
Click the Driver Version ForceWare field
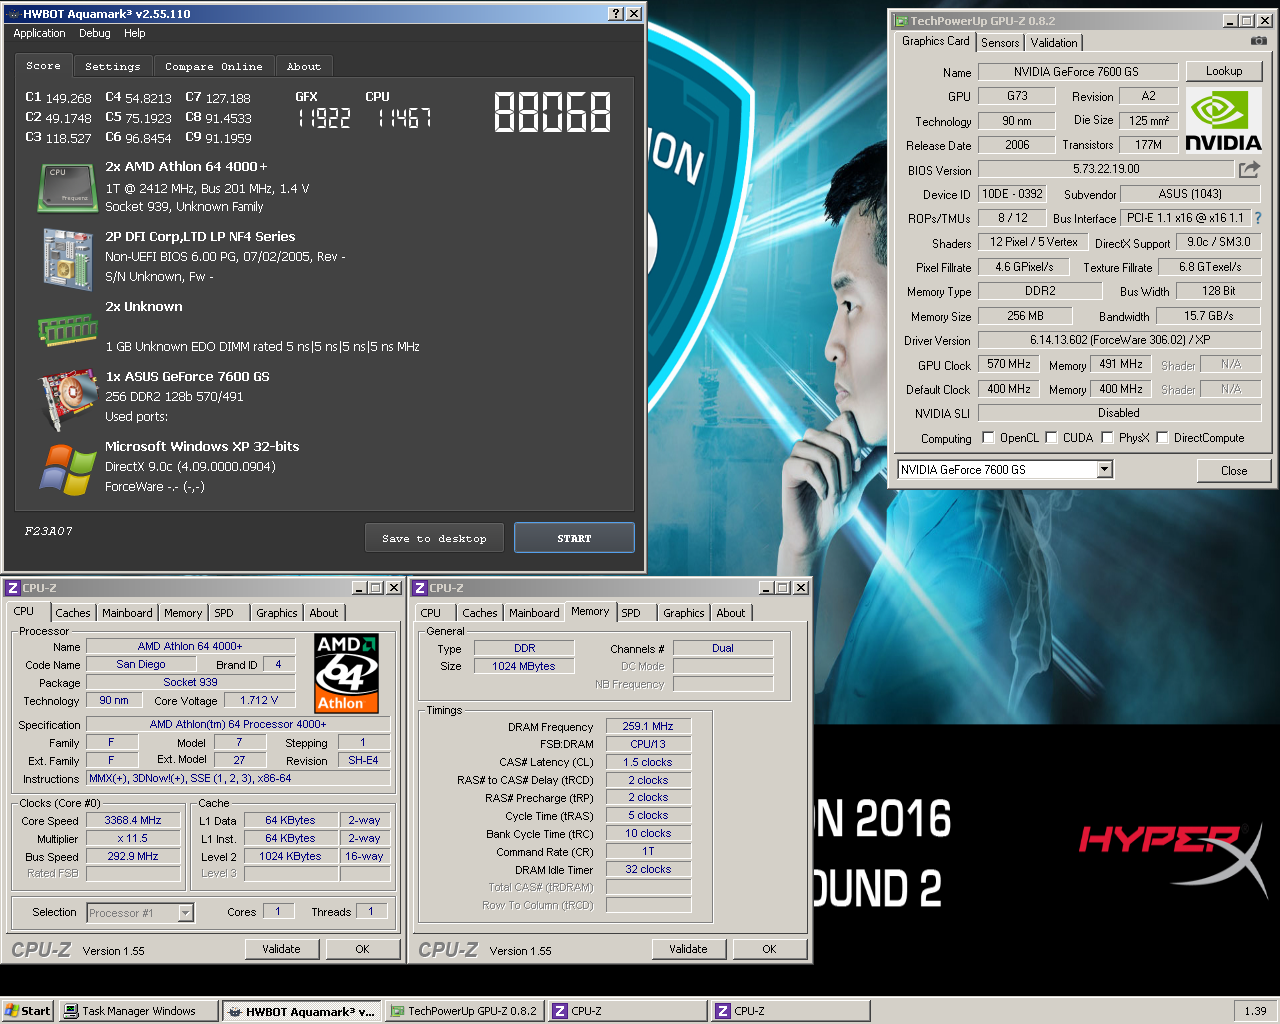point(1120,340)
